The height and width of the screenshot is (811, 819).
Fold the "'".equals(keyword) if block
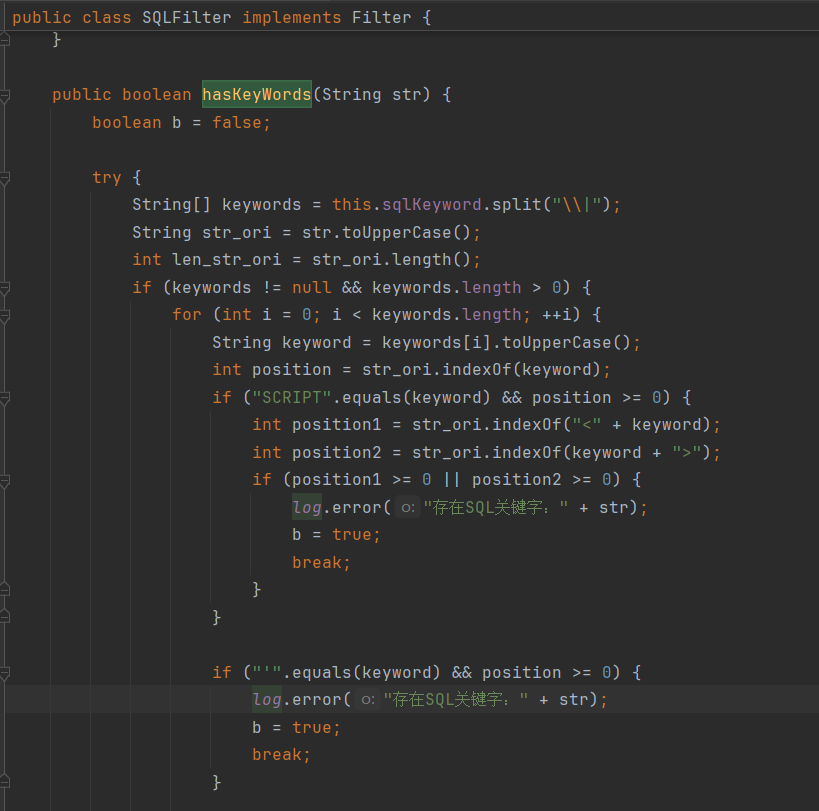pos(5,674)
